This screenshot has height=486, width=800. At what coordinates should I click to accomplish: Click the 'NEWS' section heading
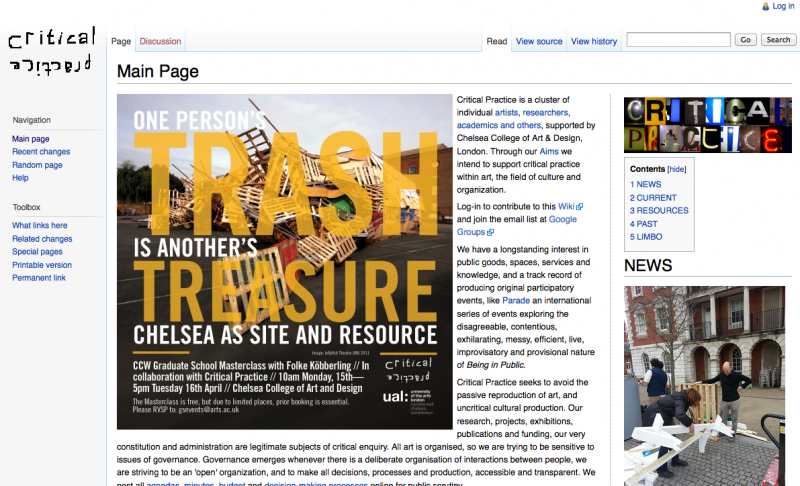pyautogui.click(x=648, y=265)
